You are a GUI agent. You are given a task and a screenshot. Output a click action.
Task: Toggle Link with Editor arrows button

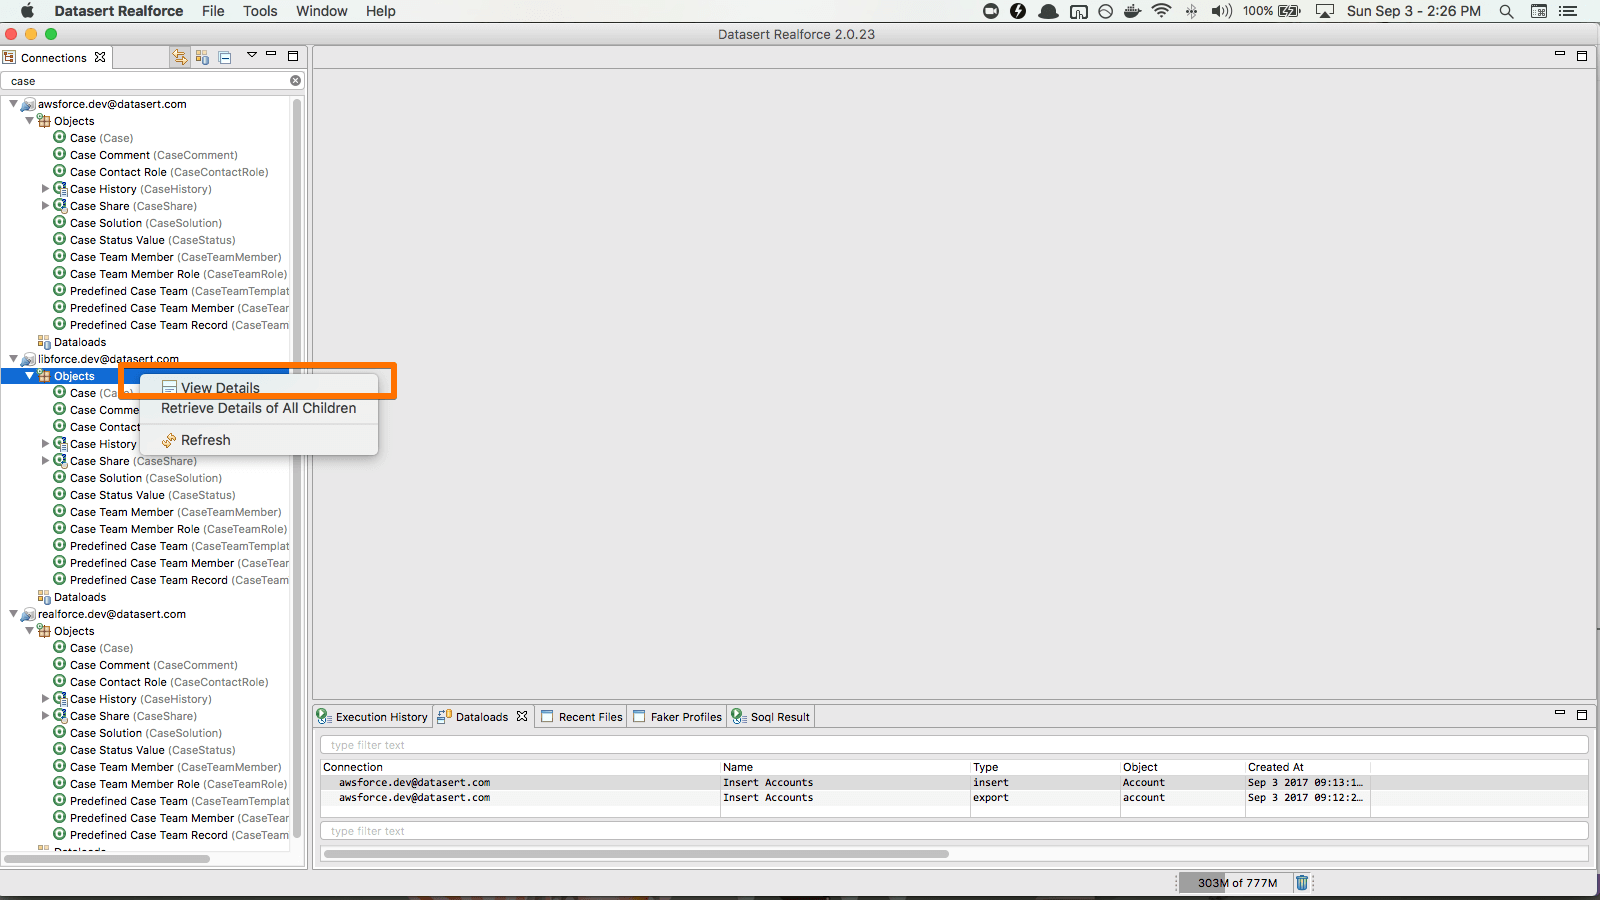[x=180, y=57]
